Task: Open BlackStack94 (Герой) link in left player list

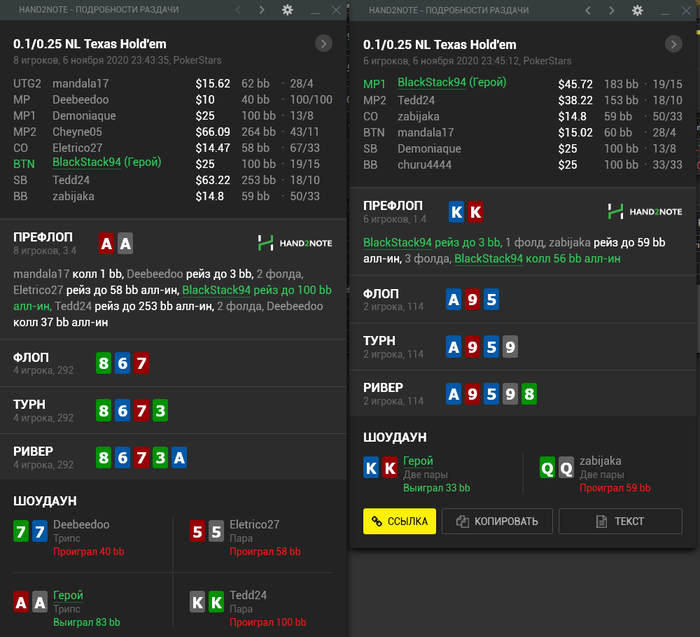Action: click(107, 162)
